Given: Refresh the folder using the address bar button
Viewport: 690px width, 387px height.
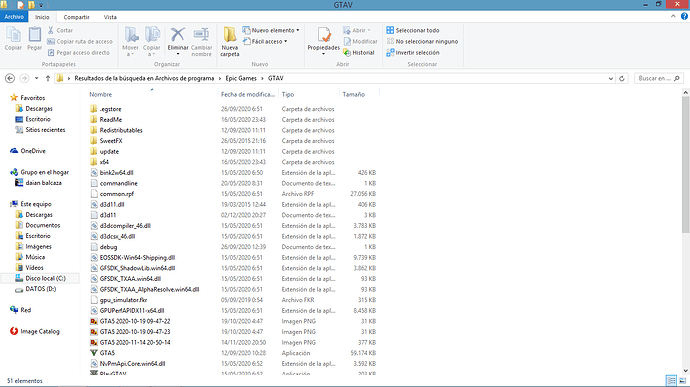Looking at the screenshot, I should pos(622,78).
